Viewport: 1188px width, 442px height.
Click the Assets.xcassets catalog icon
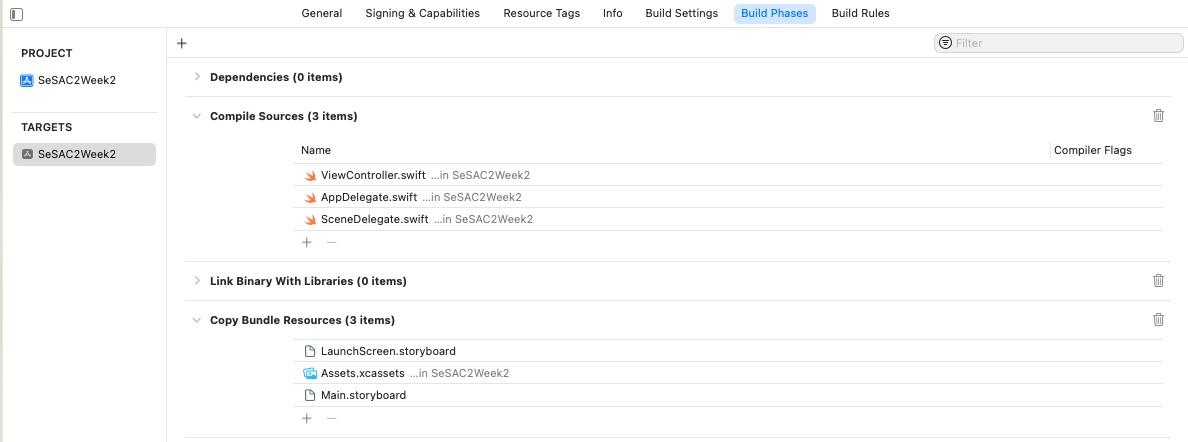coord(309,373)
